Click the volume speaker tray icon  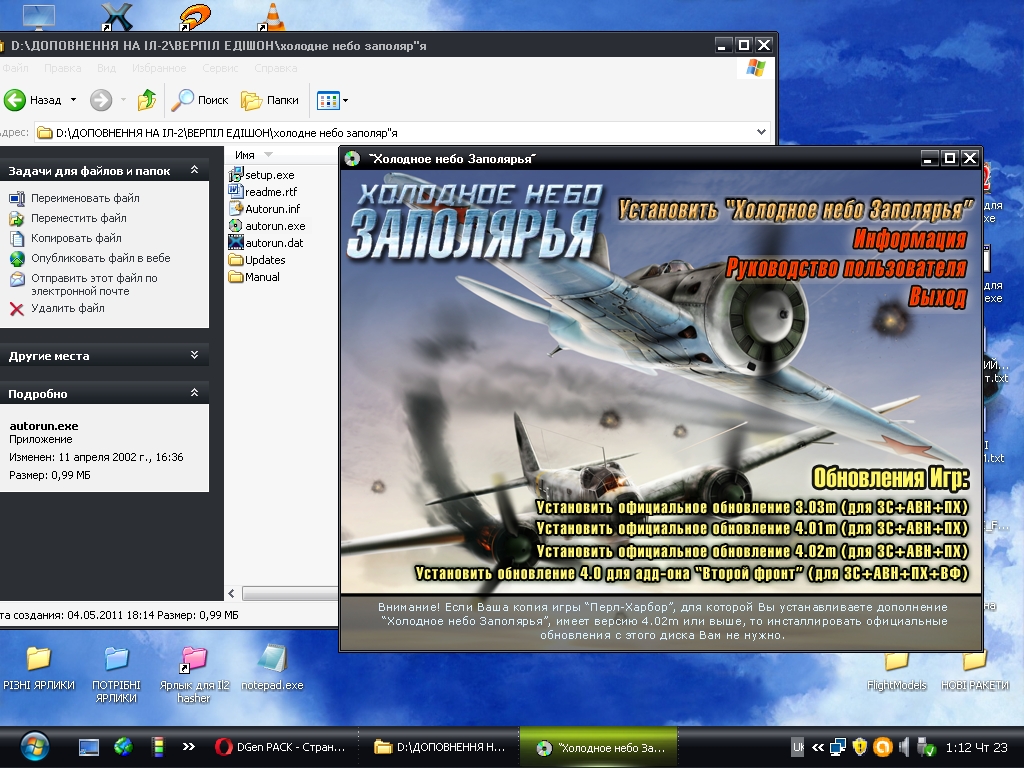click(x=904, y=746)
